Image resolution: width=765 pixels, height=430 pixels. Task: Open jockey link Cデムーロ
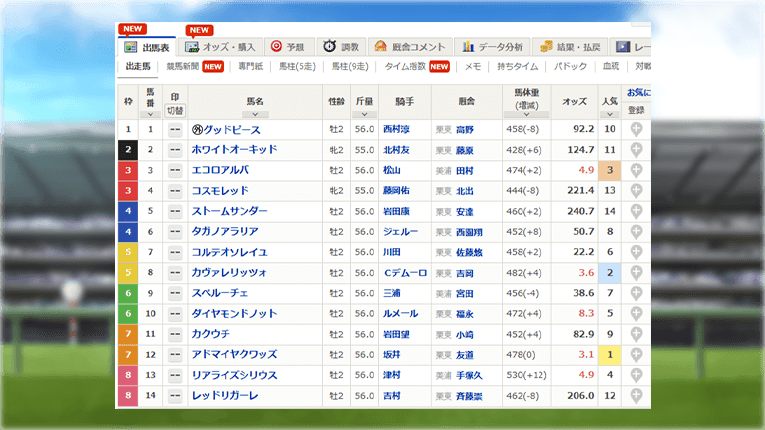[405, 273]
